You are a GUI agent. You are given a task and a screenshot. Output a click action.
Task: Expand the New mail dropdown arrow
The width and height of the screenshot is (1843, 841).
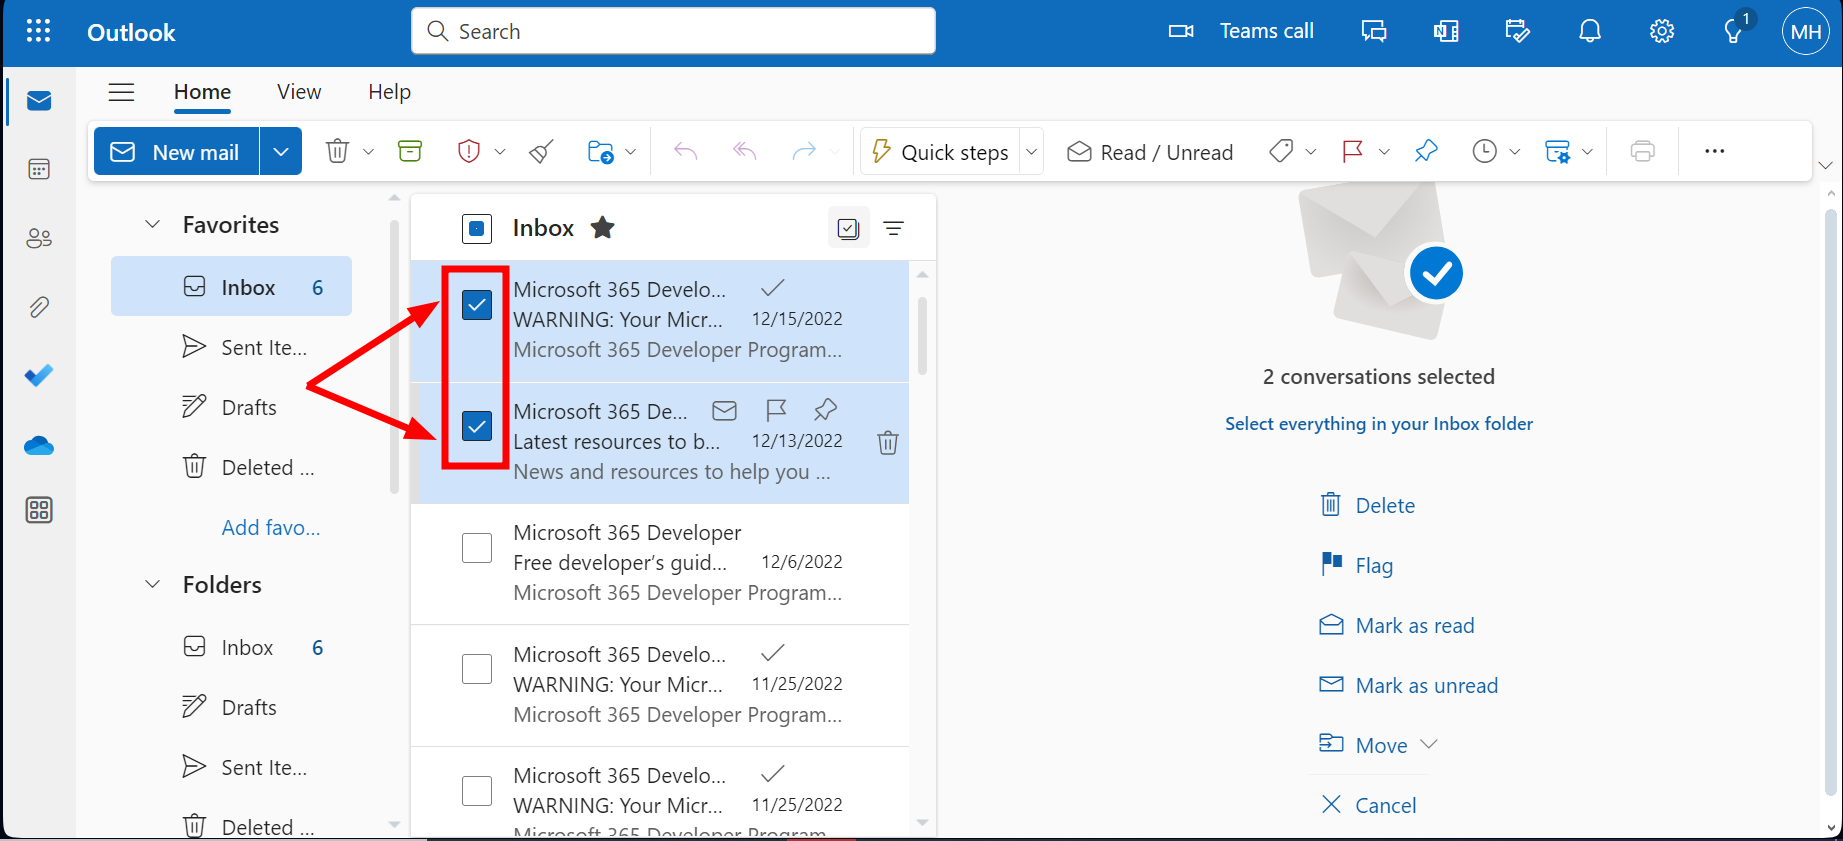(281, 151)
